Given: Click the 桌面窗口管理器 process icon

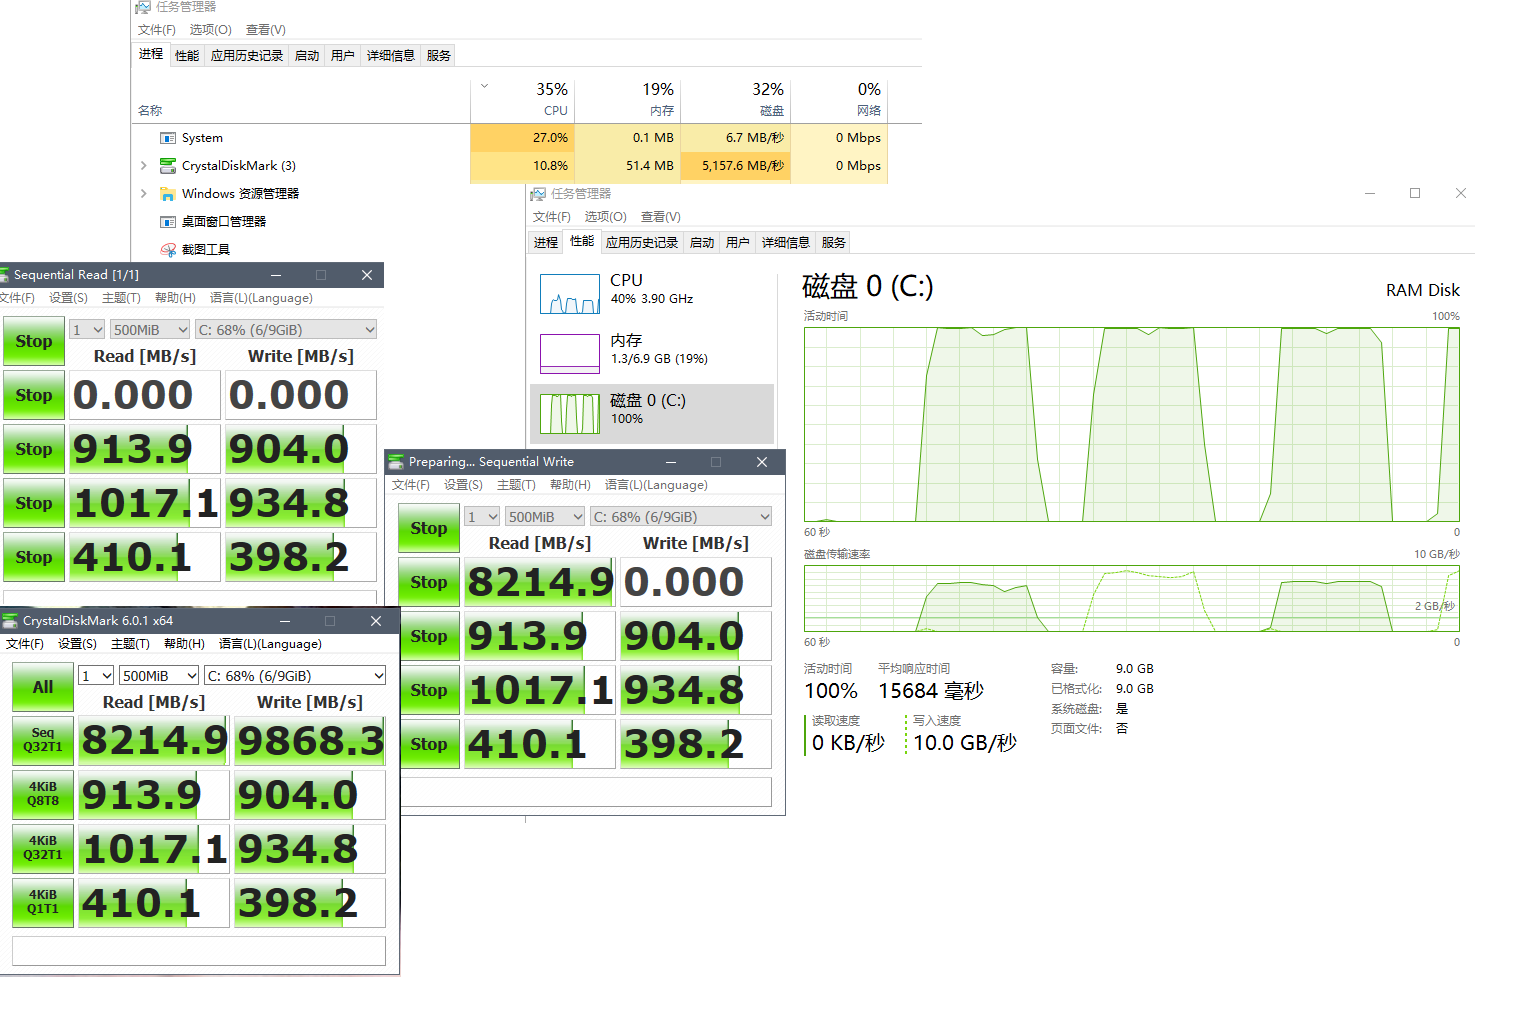Looking at the screenshot, I should [x=168, y=222].
